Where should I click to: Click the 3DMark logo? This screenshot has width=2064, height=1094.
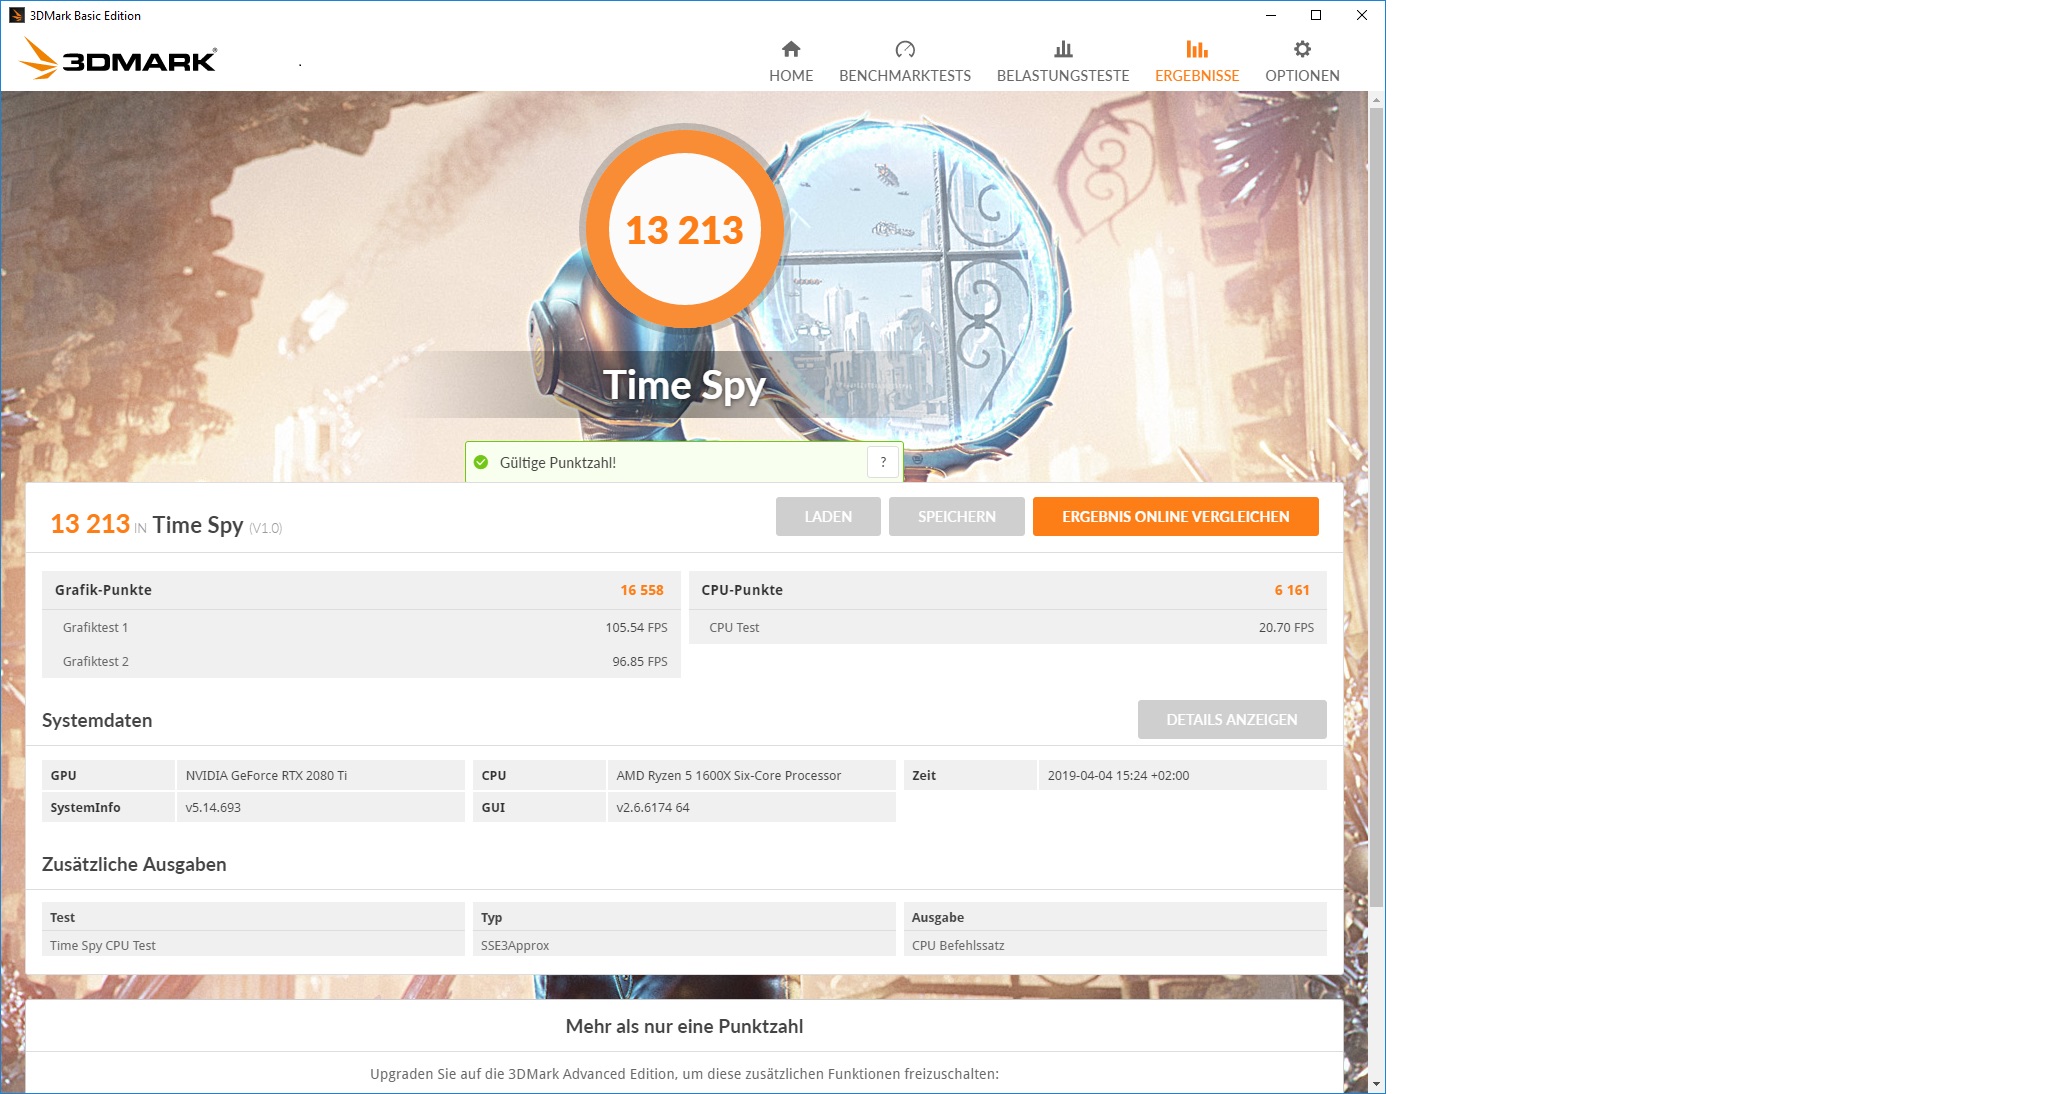point(118,60)
